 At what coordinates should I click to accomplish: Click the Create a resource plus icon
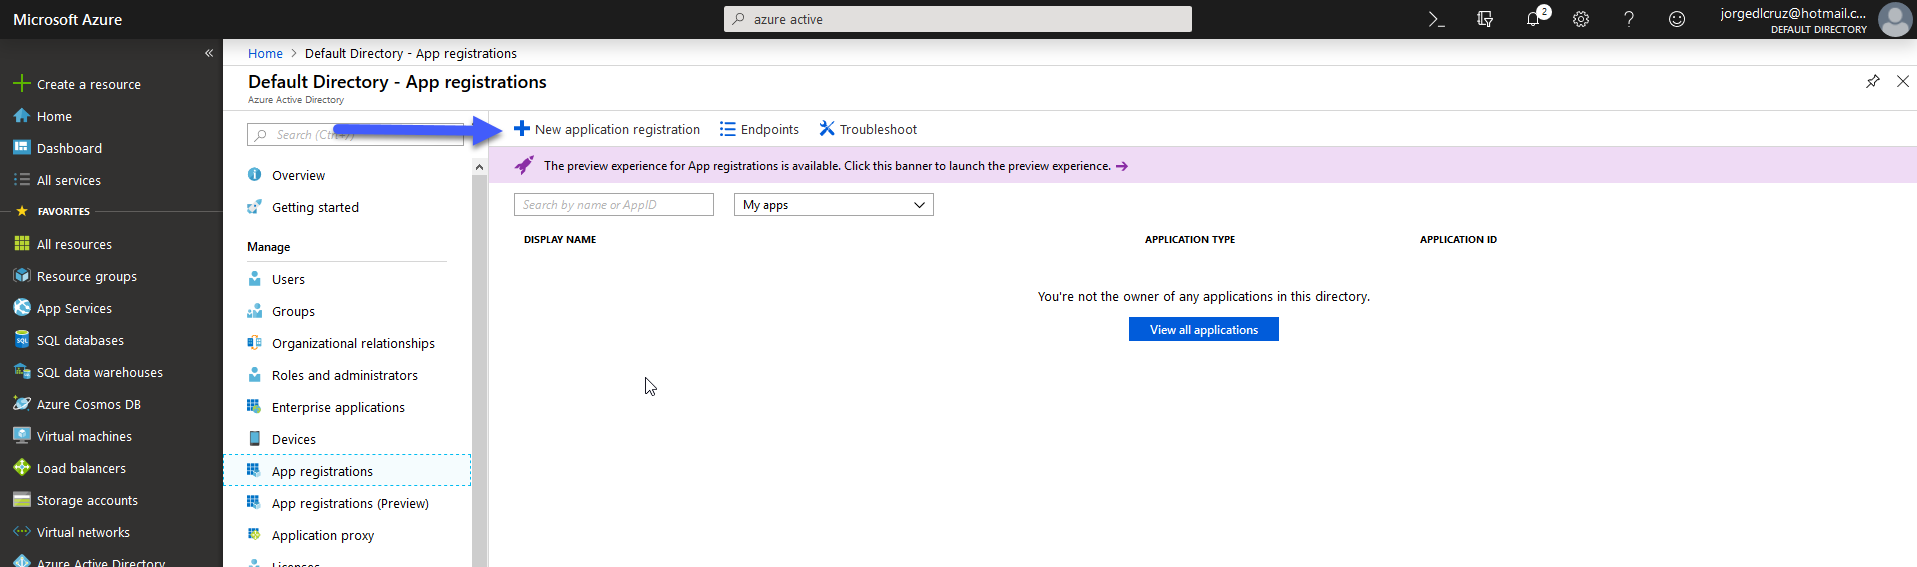22,84
